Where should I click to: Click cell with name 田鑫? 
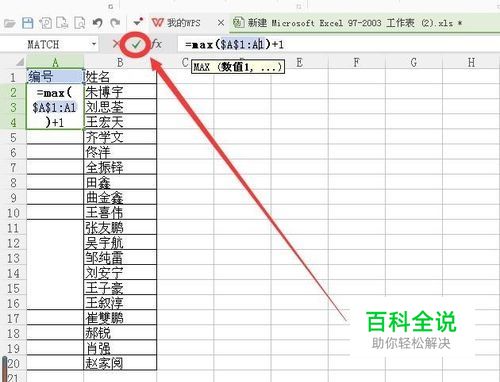120,182
